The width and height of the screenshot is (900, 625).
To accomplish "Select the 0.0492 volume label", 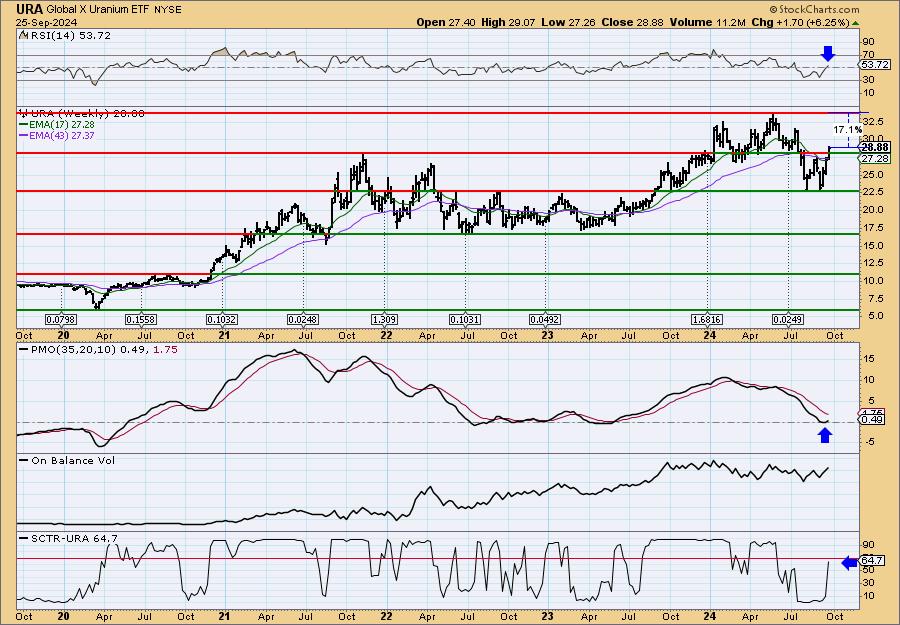I will (545, 319).
